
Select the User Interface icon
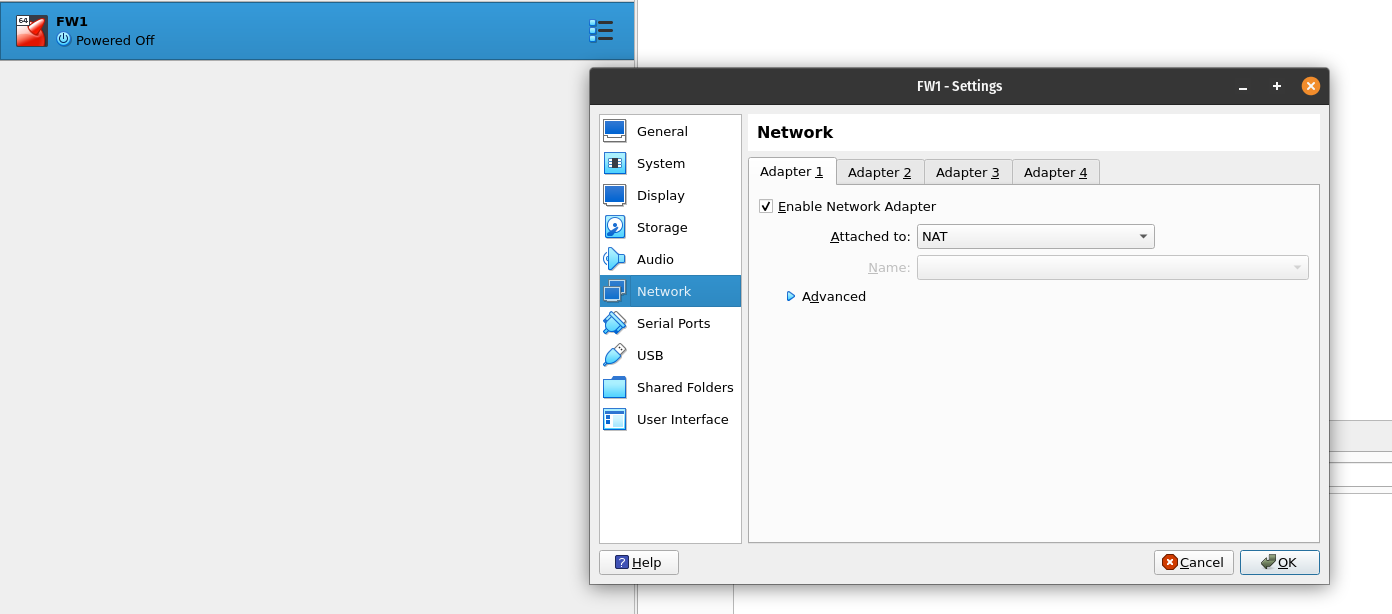tap(614, 419)
